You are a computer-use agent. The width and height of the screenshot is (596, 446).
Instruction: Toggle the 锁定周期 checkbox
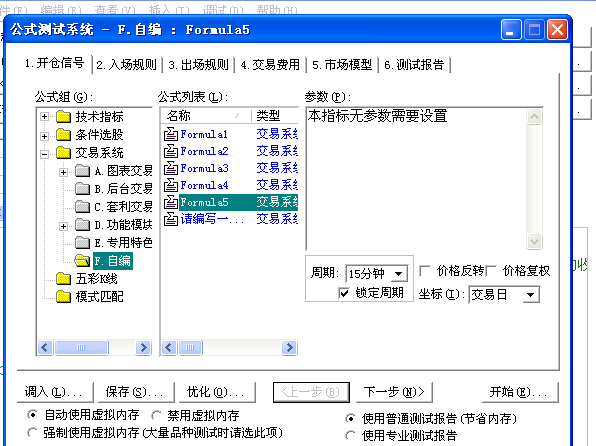pos(344,293)
